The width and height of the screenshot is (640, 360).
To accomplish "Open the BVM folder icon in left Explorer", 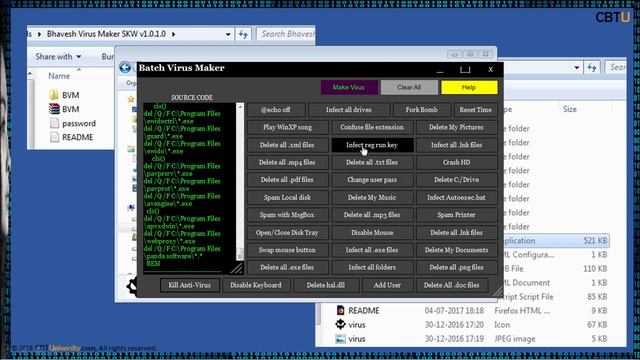I will click(54, 95).
